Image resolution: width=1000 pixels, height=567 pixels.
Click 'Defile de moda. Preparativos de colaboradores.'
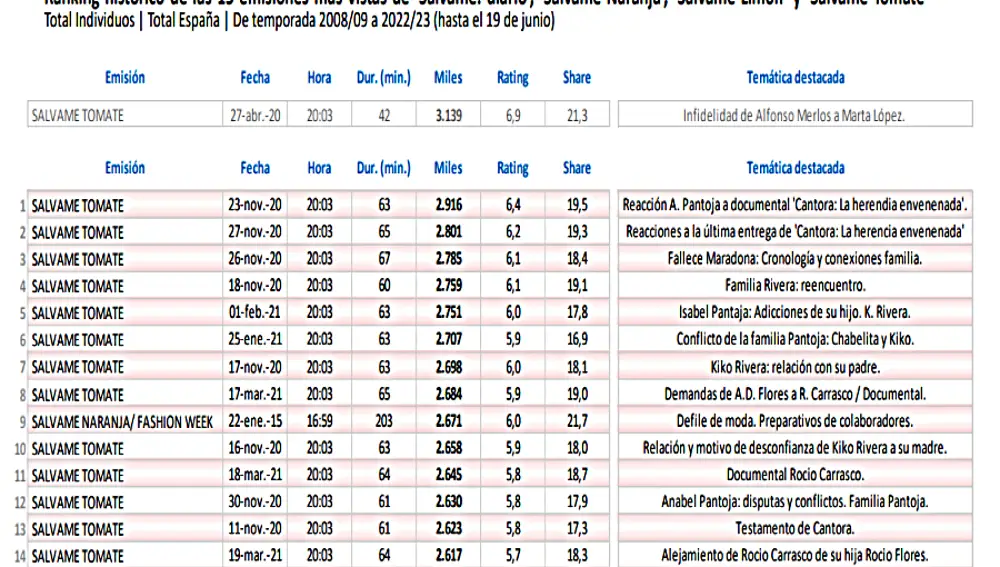point(795,421)
